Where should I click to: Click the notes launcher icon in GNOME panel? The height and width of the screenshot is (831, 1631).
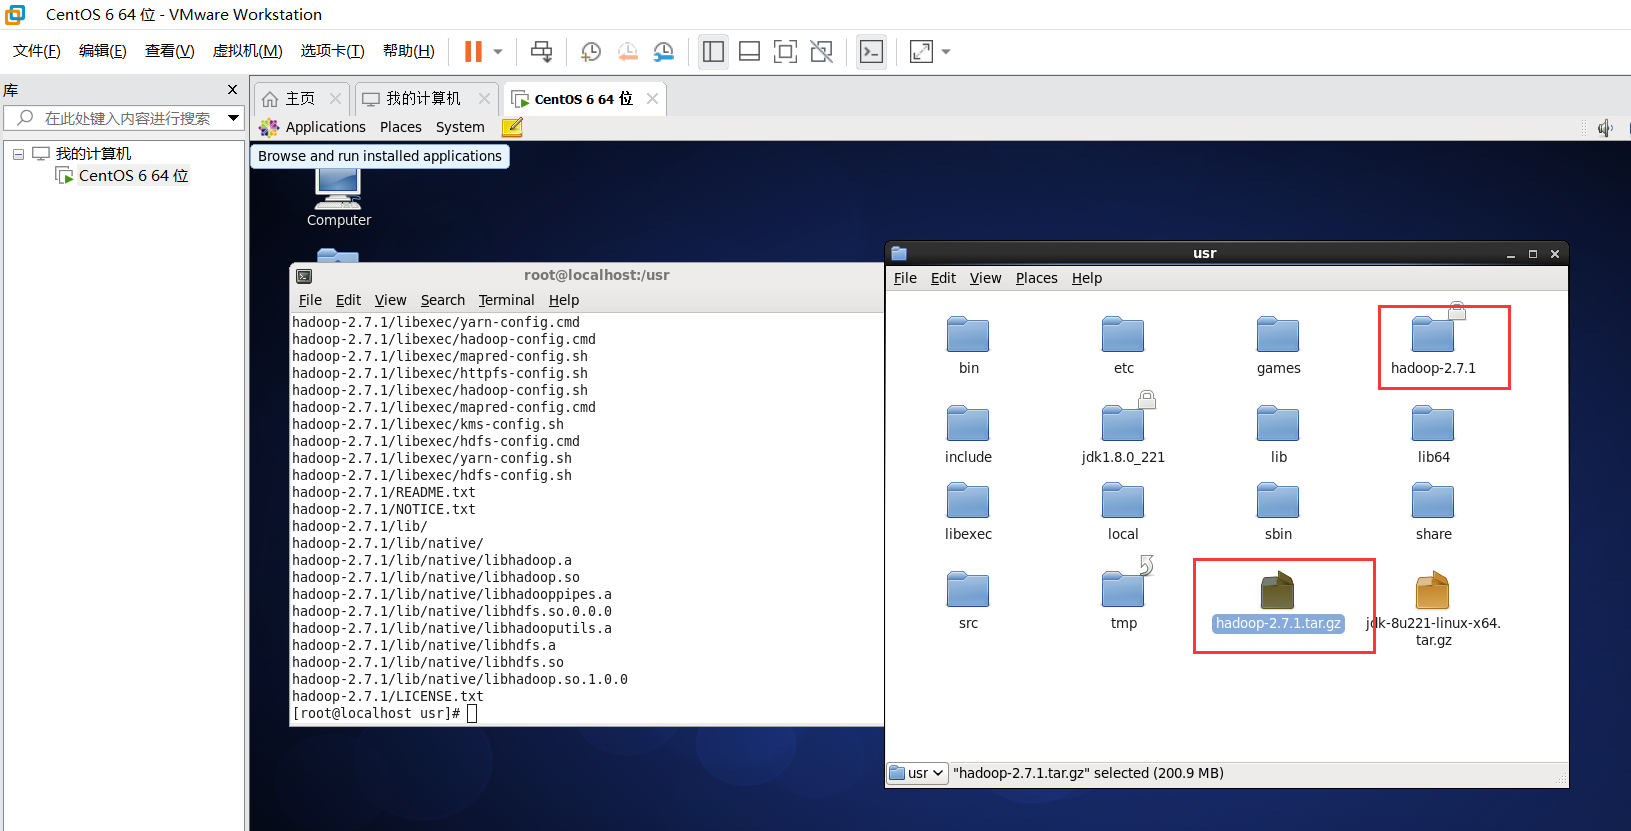point(512,127)
